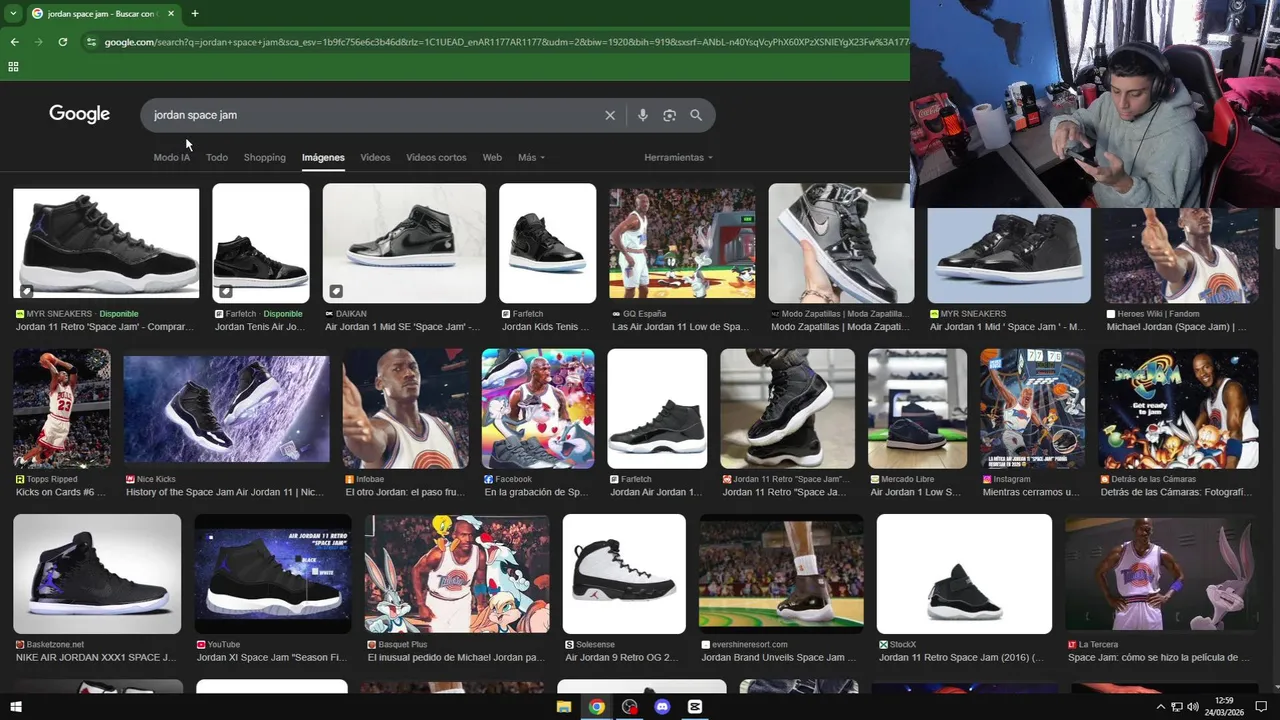1280x720 pixels.
Task: Open the Instagram Space Jam poster image
Action: (x=1032, y=408)
